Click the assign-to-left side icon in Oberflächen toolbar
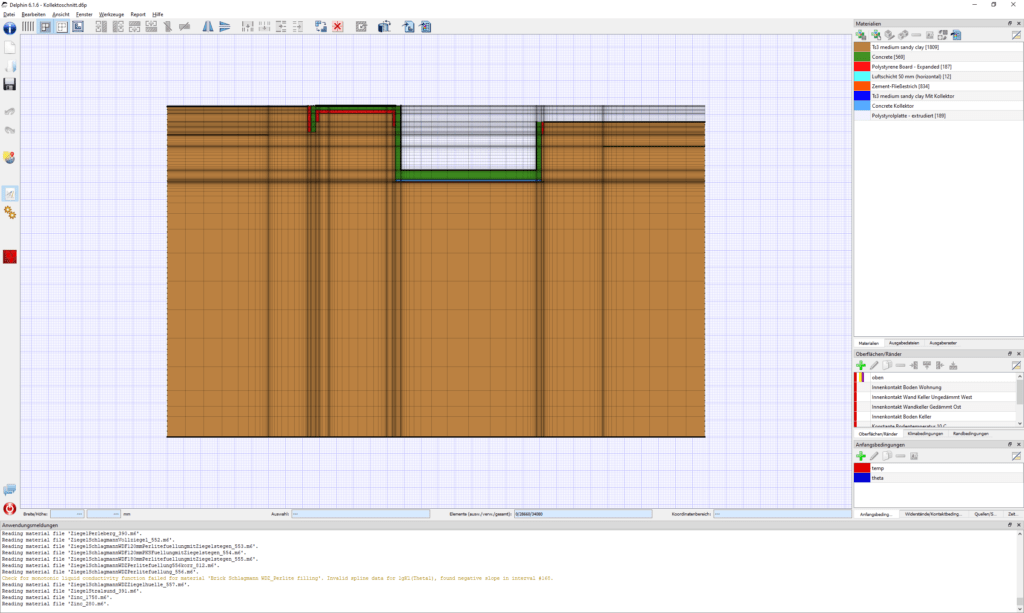 (914, 366)
